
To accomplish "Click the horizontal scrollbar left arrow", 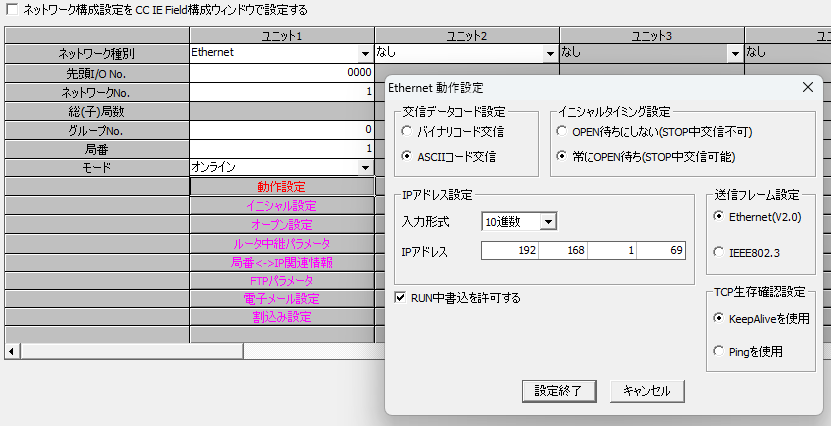I will point(12,351).
